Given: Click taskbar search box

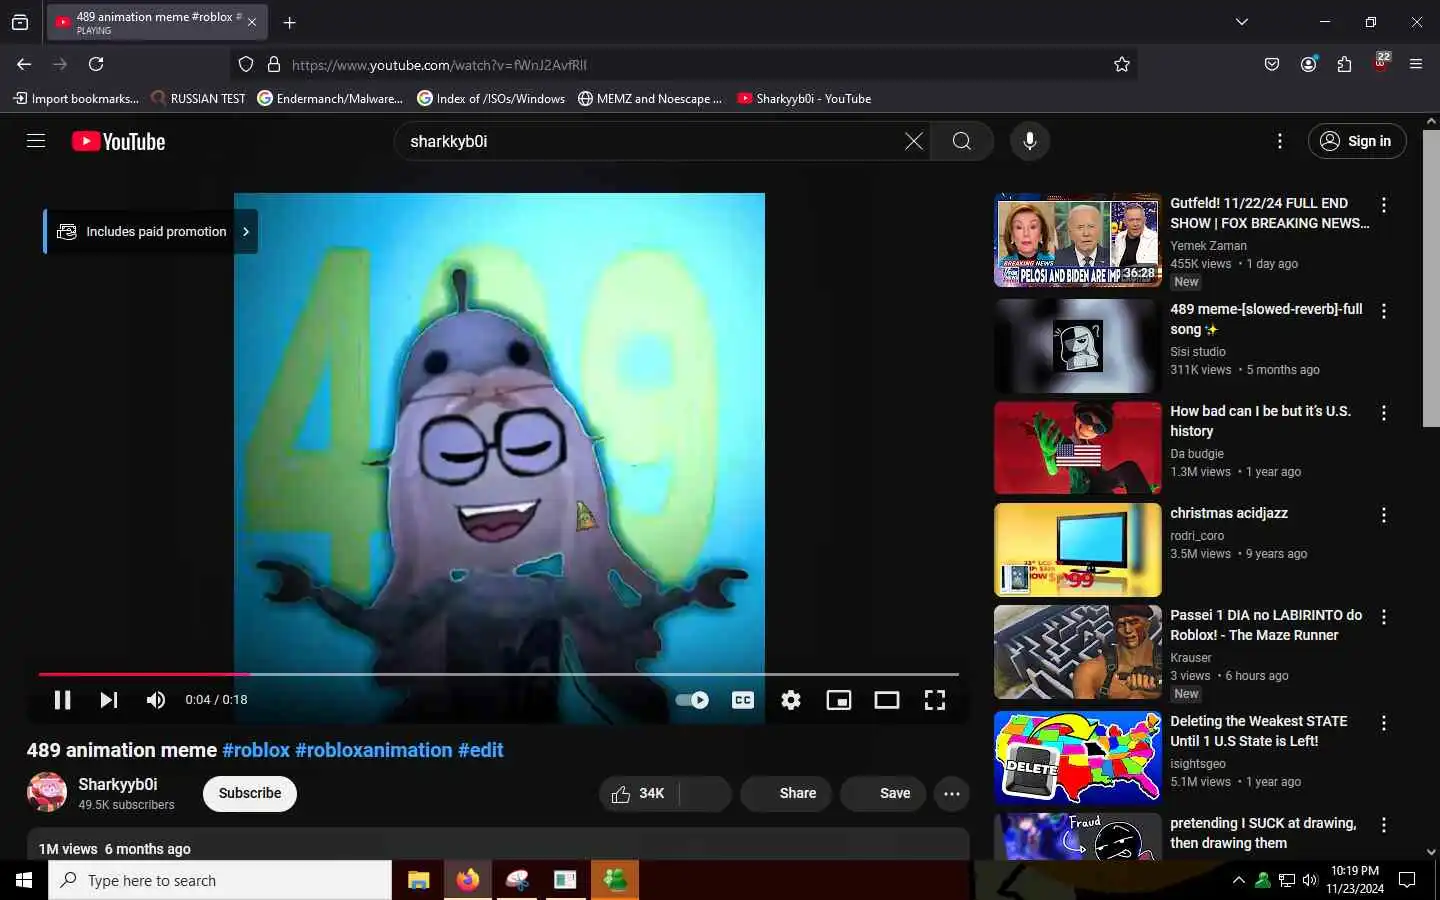Looking at the screenshot, I should [x=220, y=880].
